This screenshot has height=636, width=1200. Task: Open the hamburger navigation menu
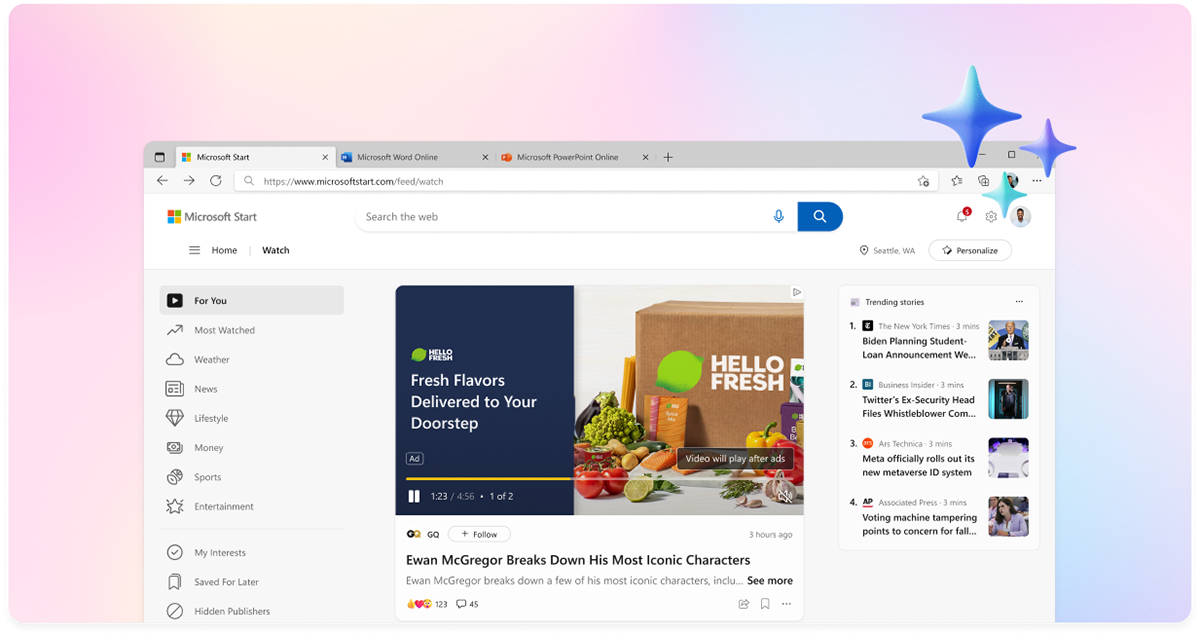194,250
